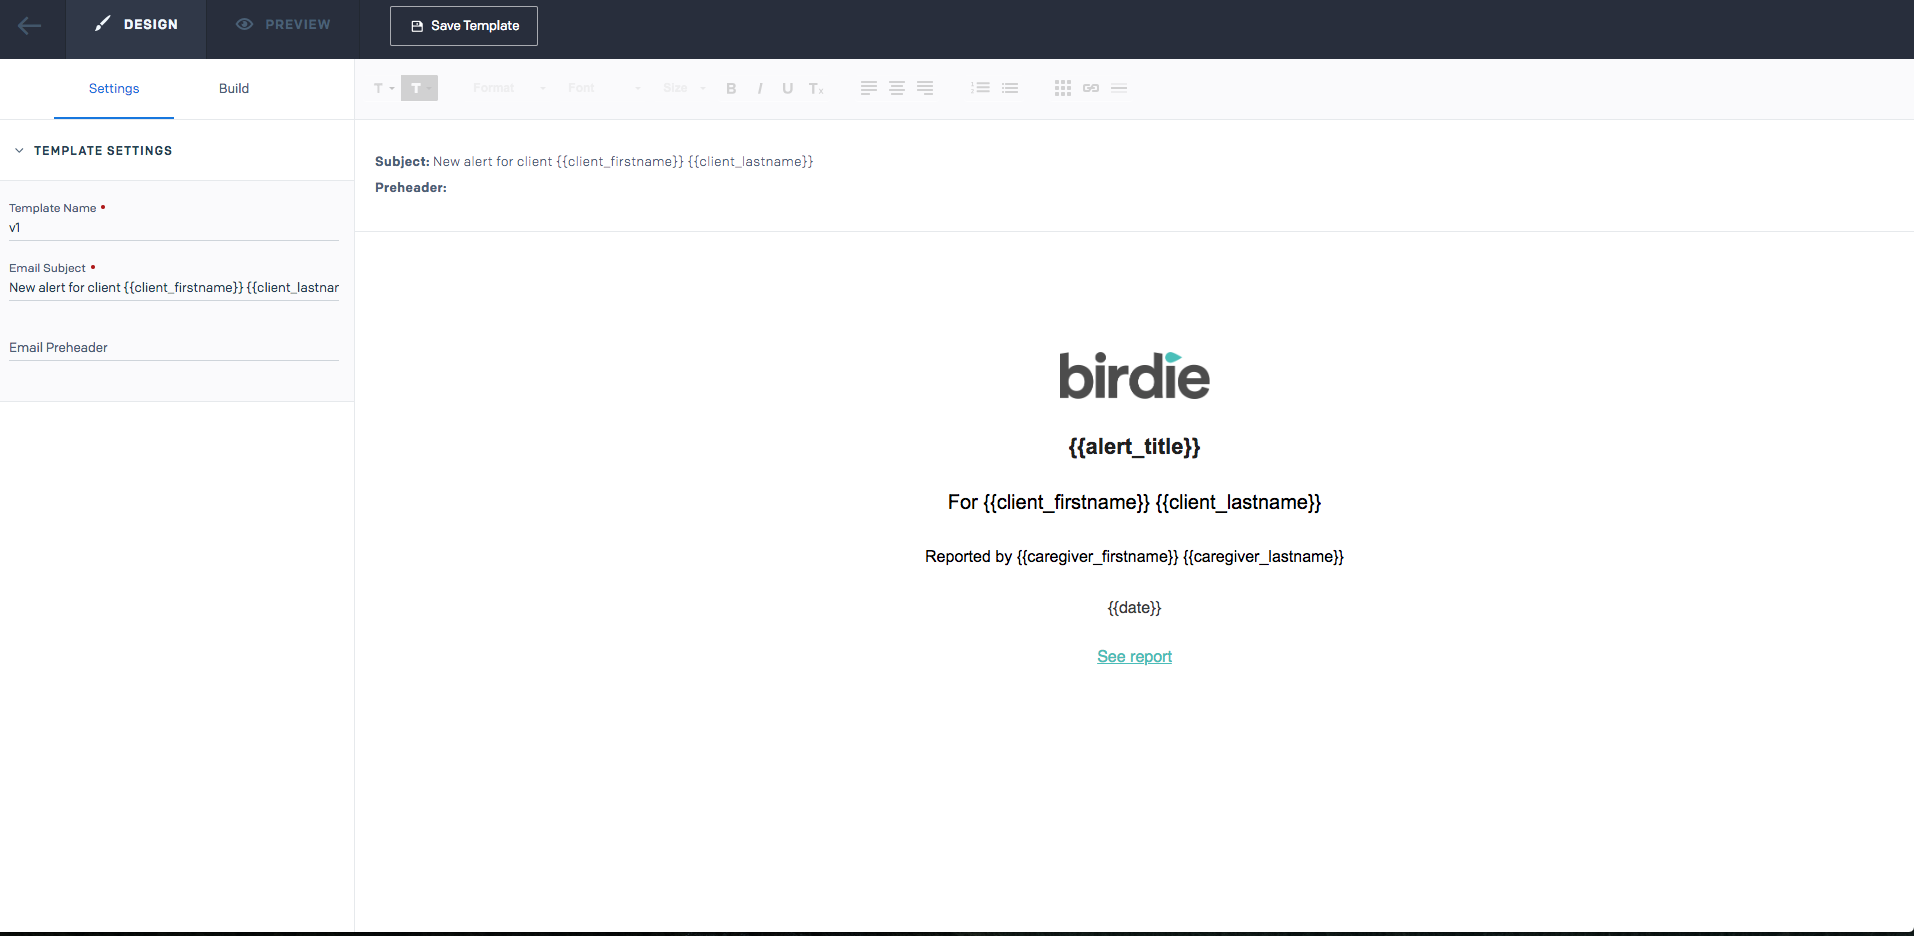Select the birdie logo image
This screenshot has width=1914, height=936.
[x=1134, y=376]
